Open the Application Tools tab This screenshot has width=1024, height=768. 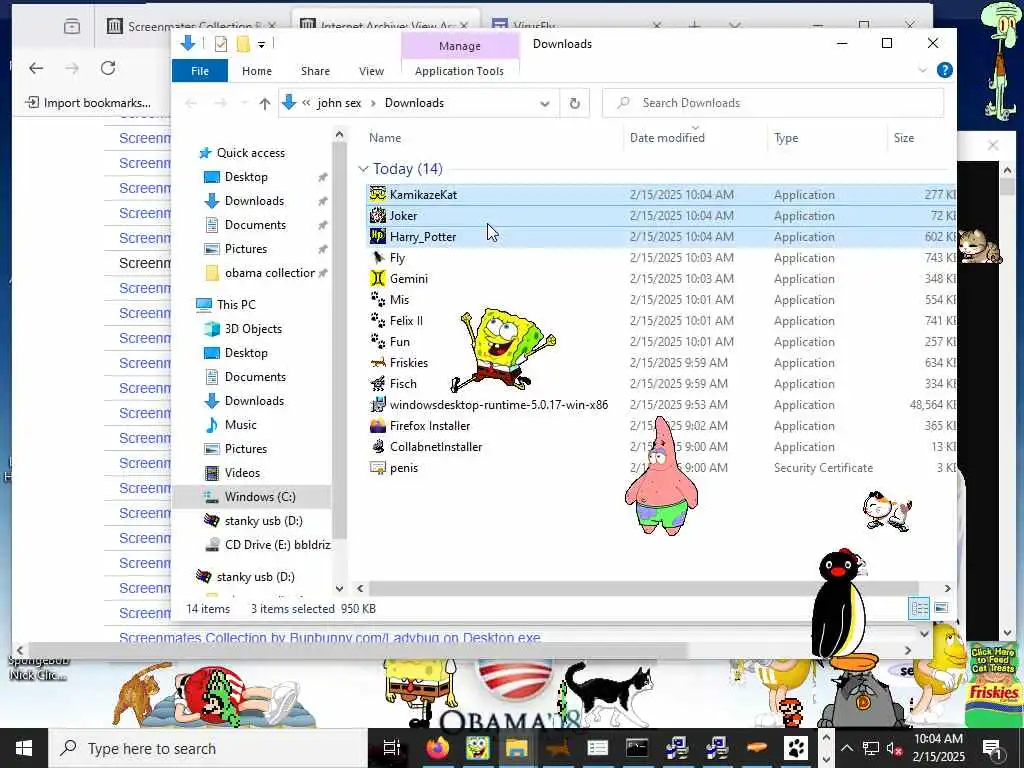[x=459, y=71]
